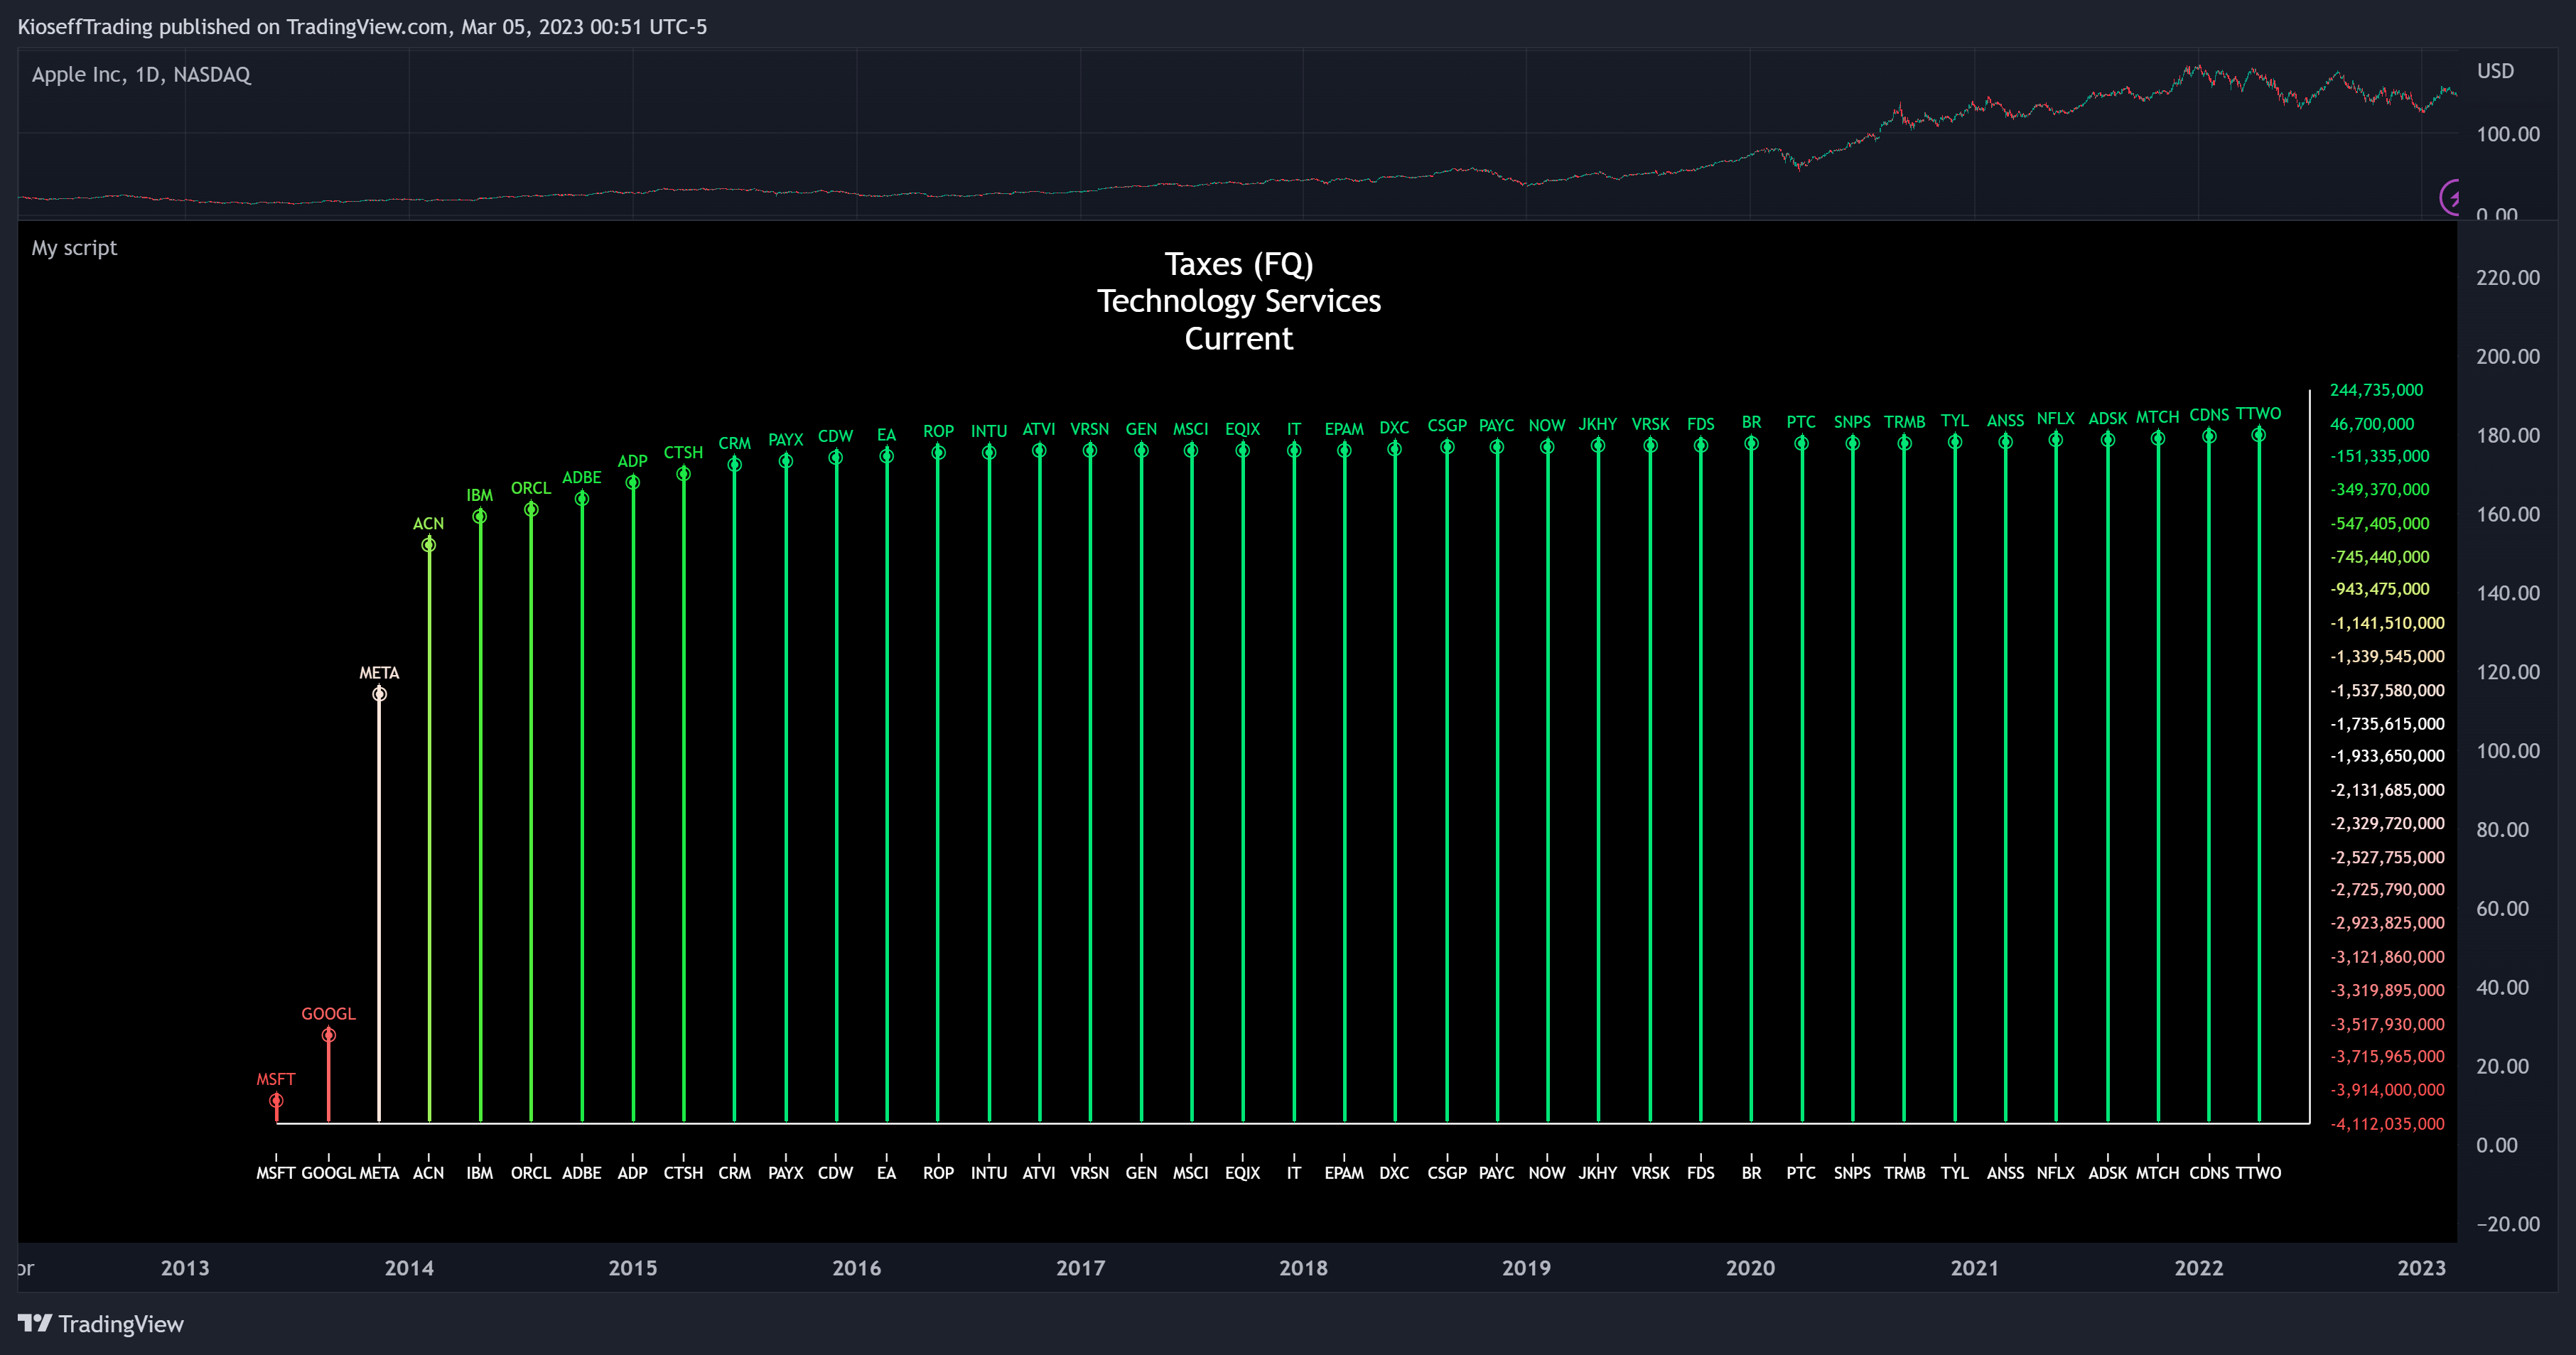This screenshot has width=2576, height=1355.
Task: Click the red -3,914,000,000 scale value
Action: [x=2387, y=1090]
